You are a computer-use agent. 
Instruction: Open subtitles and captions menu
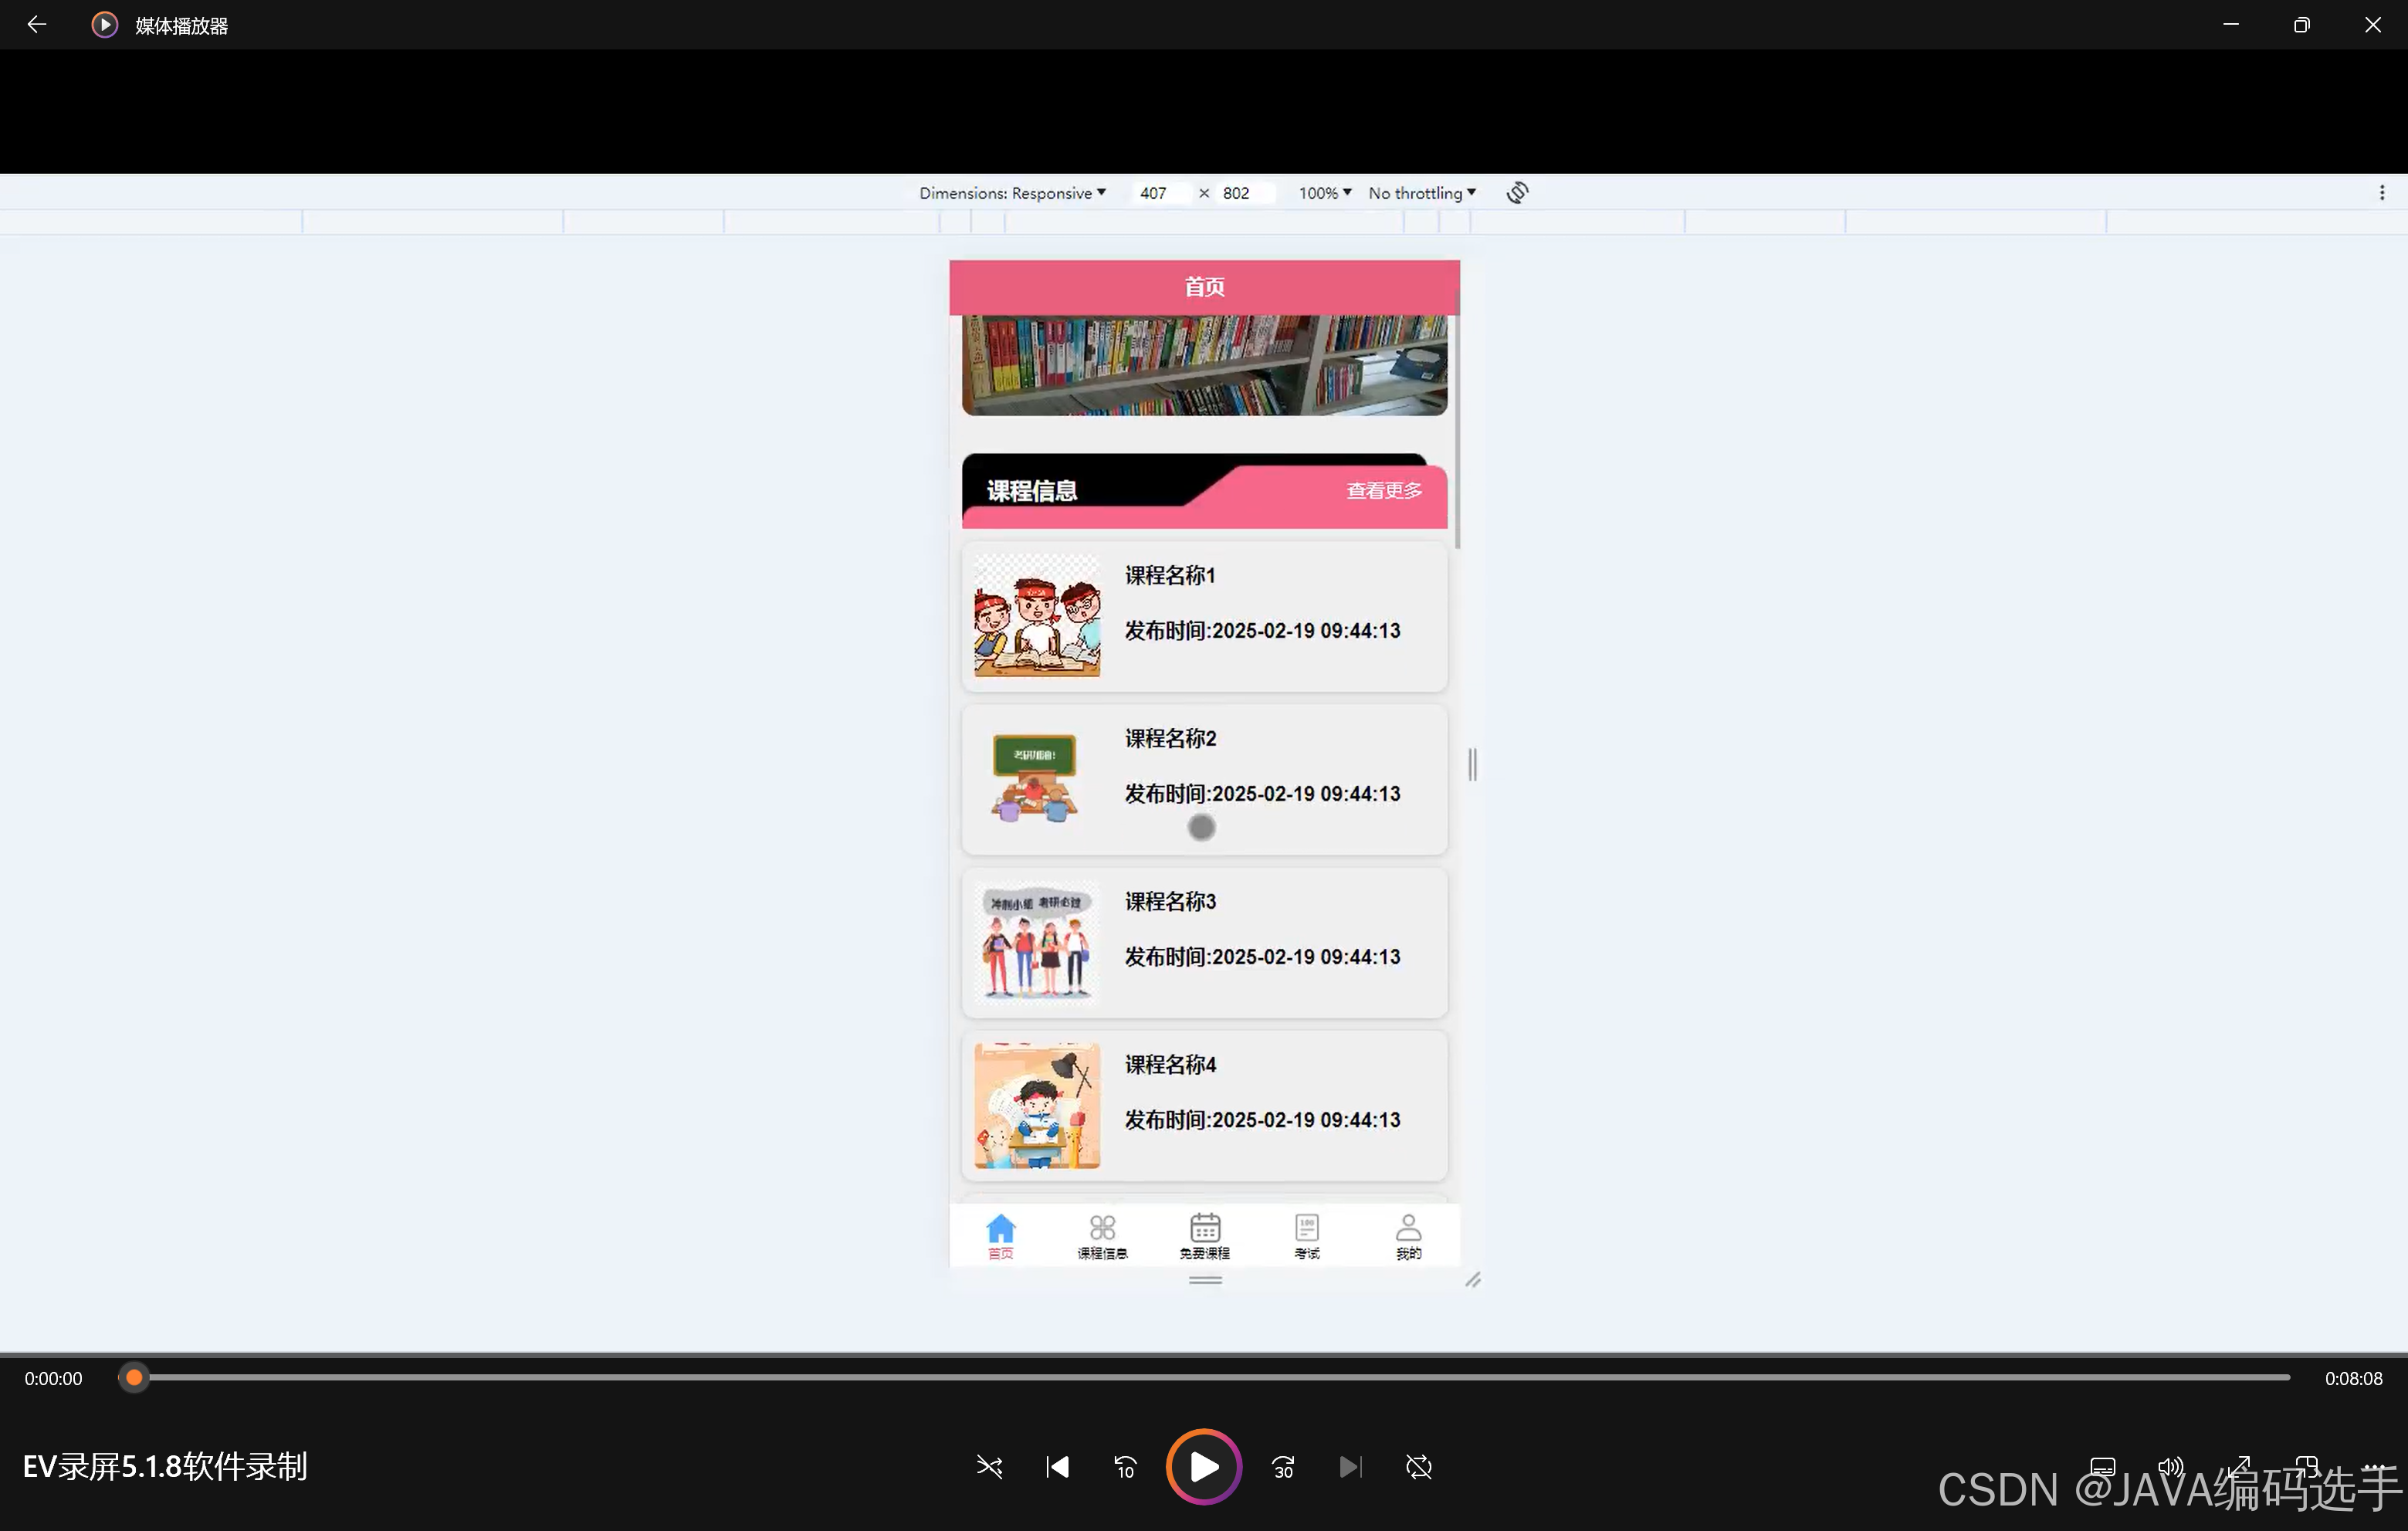click(2102, 1467)
